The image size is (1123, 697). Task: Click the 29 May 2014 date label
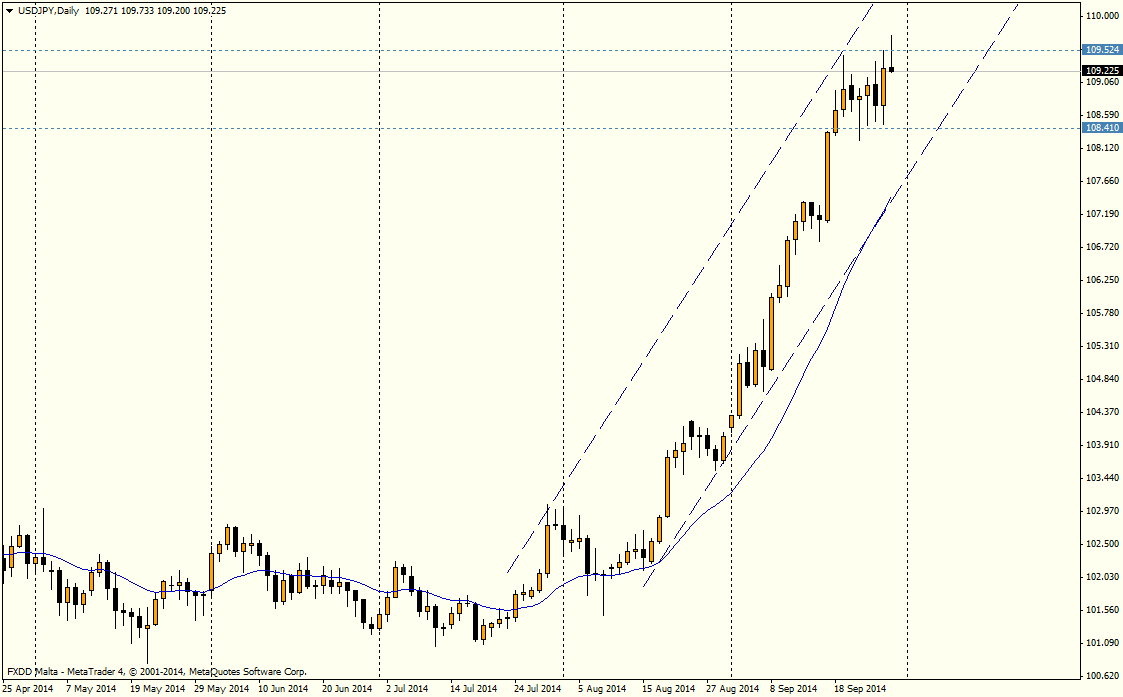221,689
